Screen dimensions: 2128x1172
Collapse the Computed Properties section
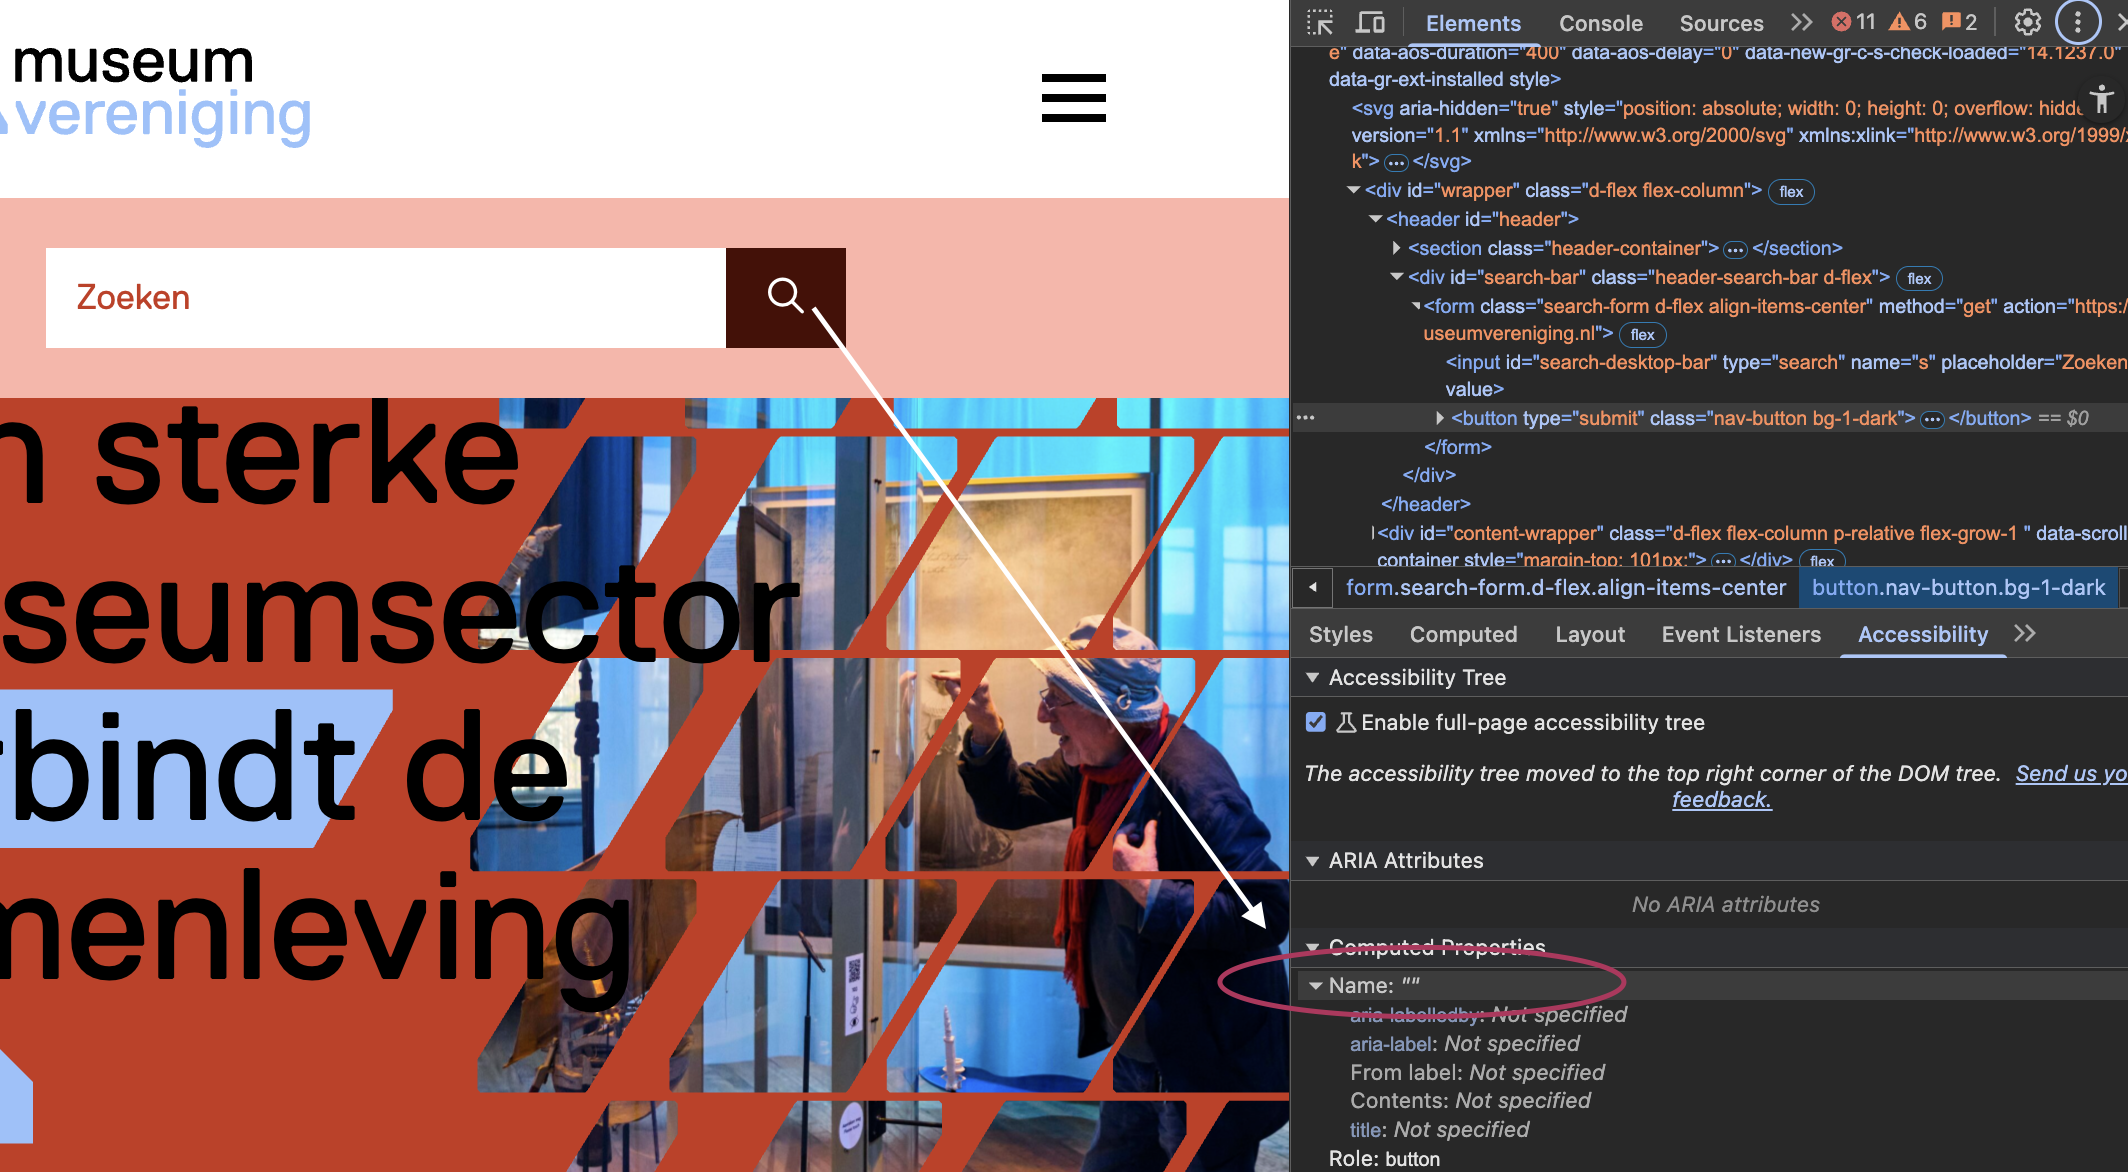point(1313,946)
